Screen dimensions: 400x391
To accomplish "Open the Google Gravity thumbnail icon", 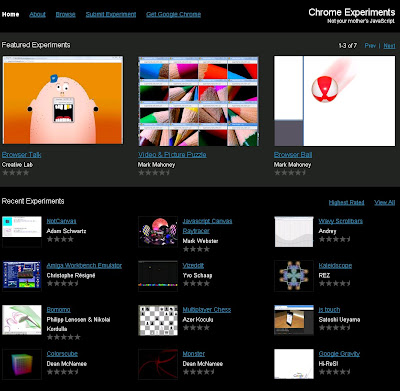I will (x=294, y=364).
